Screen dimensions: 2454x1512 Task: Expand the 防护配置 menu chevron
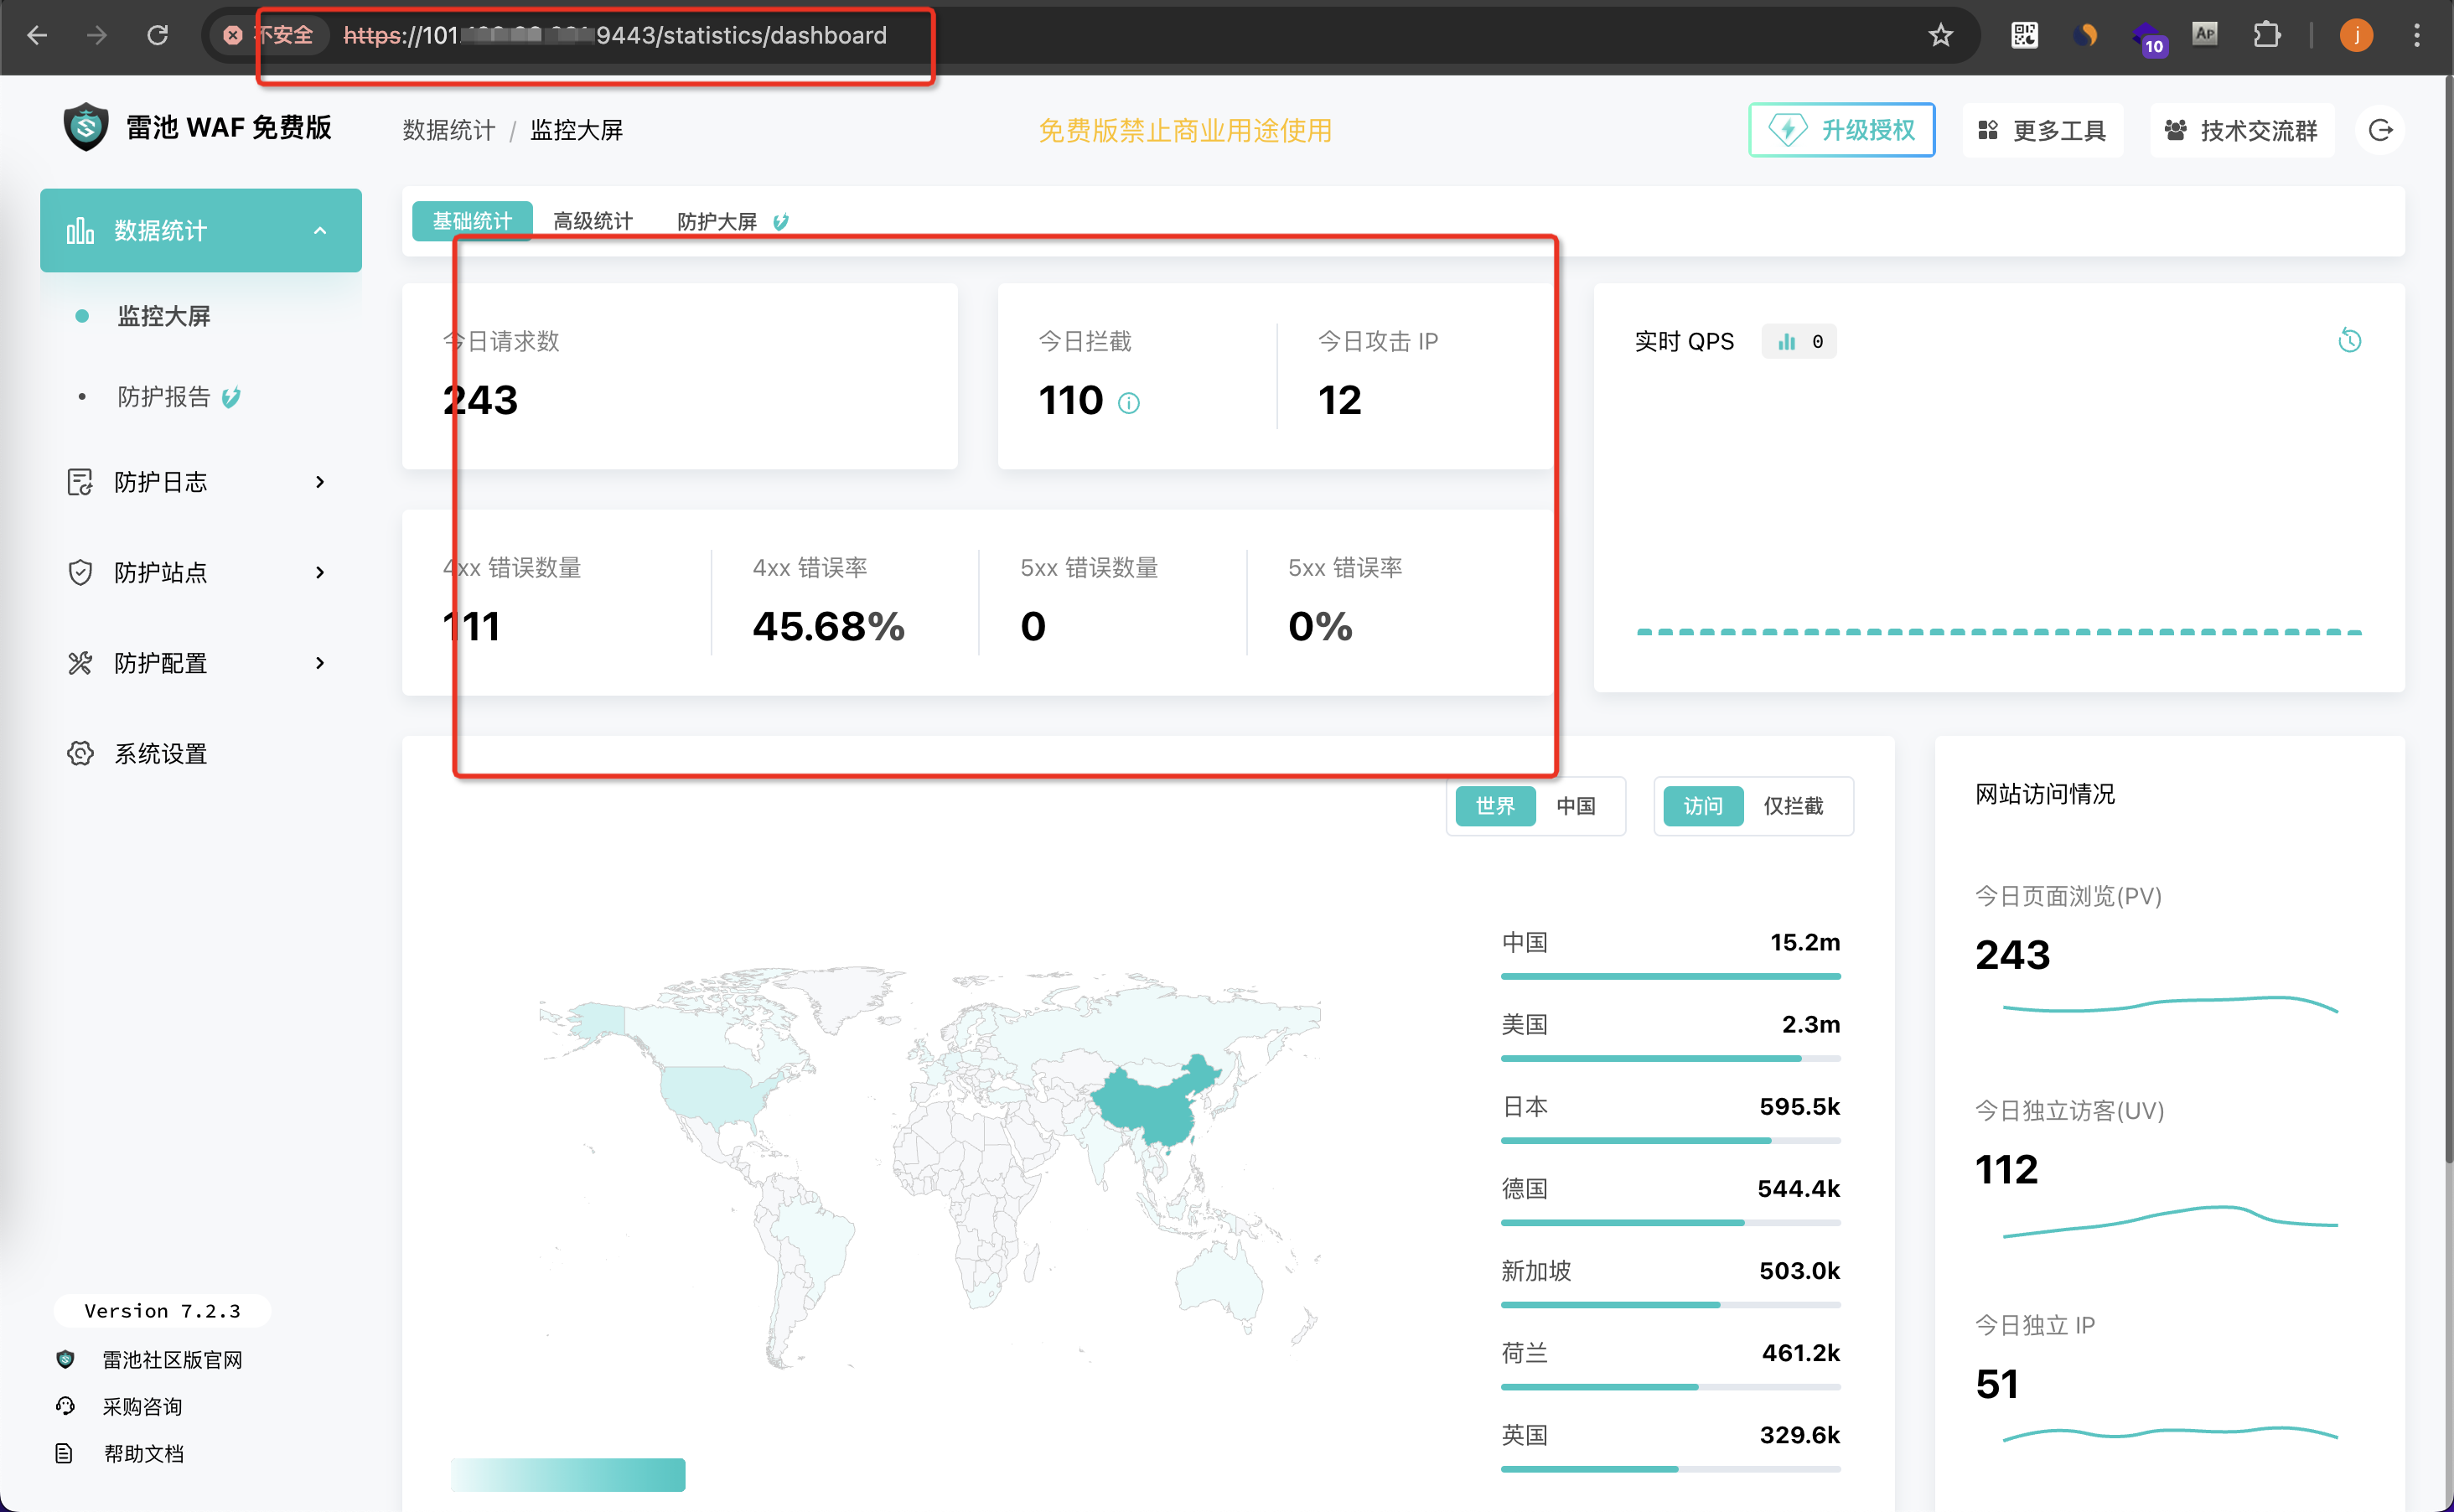pos(320,663)
